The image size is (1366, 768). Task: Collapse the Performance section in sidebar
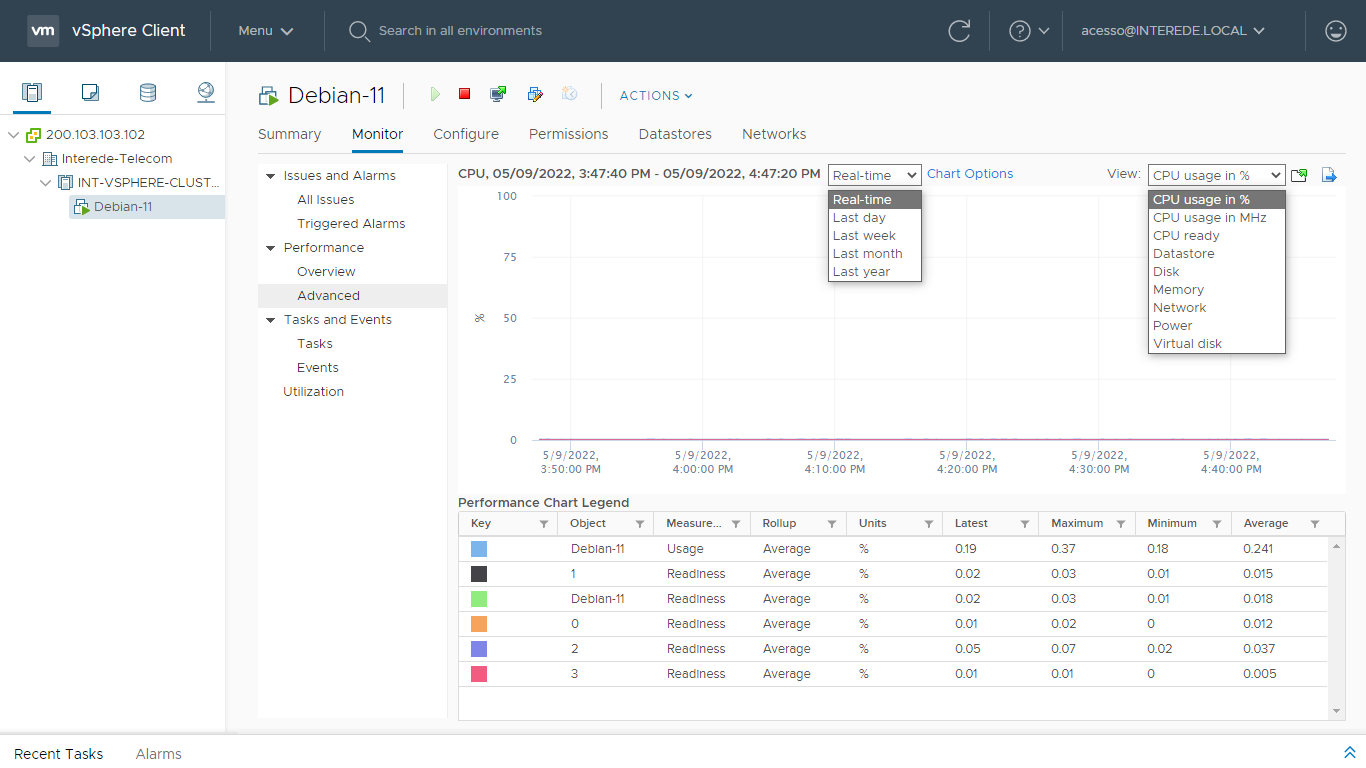[271, 248]
